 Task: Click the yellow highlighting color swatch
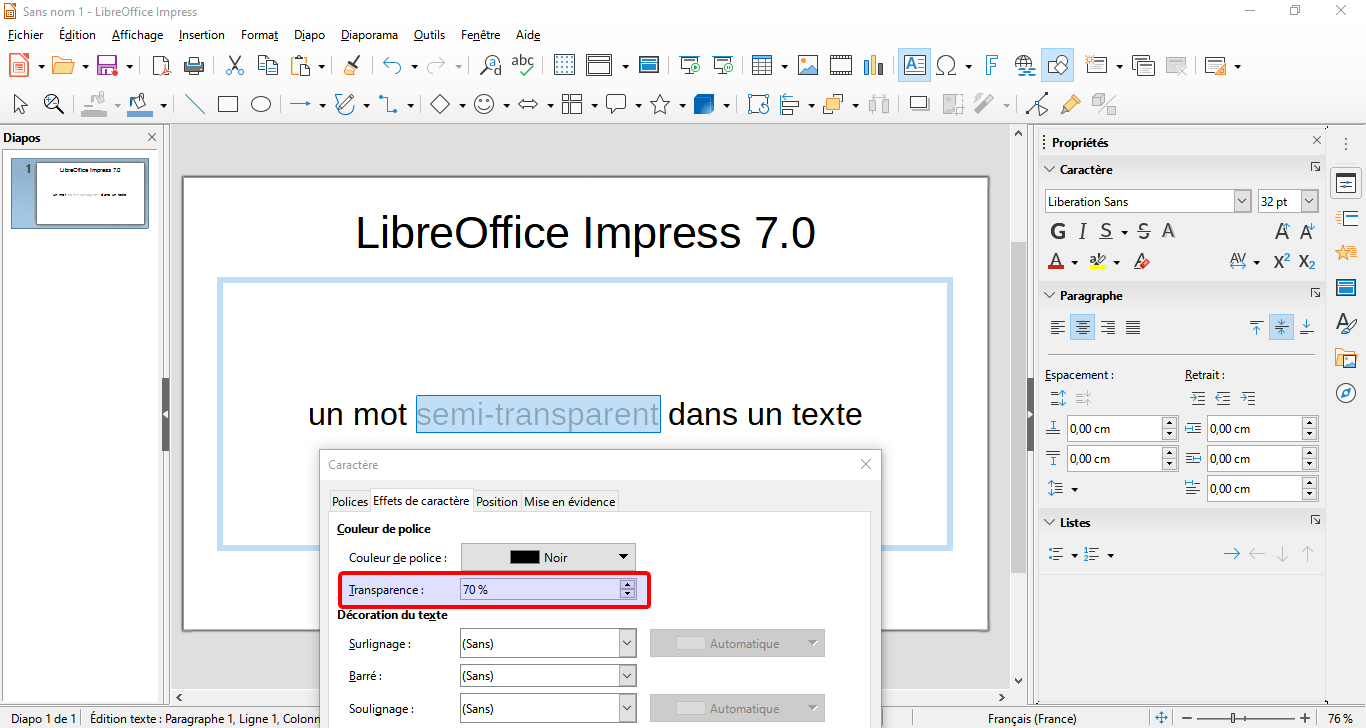1097,261
